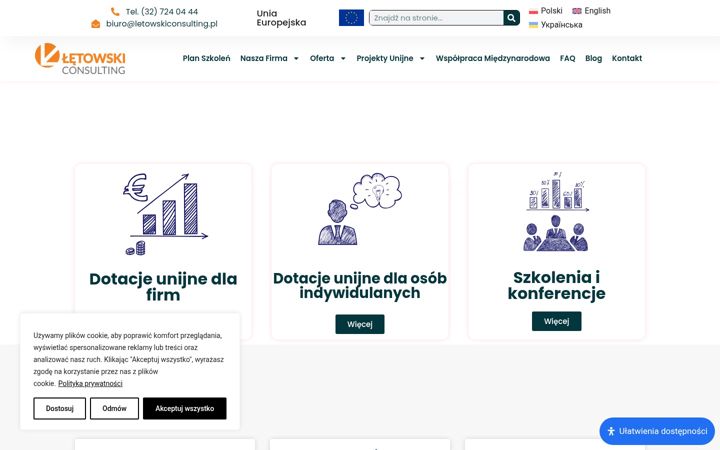Click the accessibility person icon
This screenshot has height=450, width=720.
point(611,431)
